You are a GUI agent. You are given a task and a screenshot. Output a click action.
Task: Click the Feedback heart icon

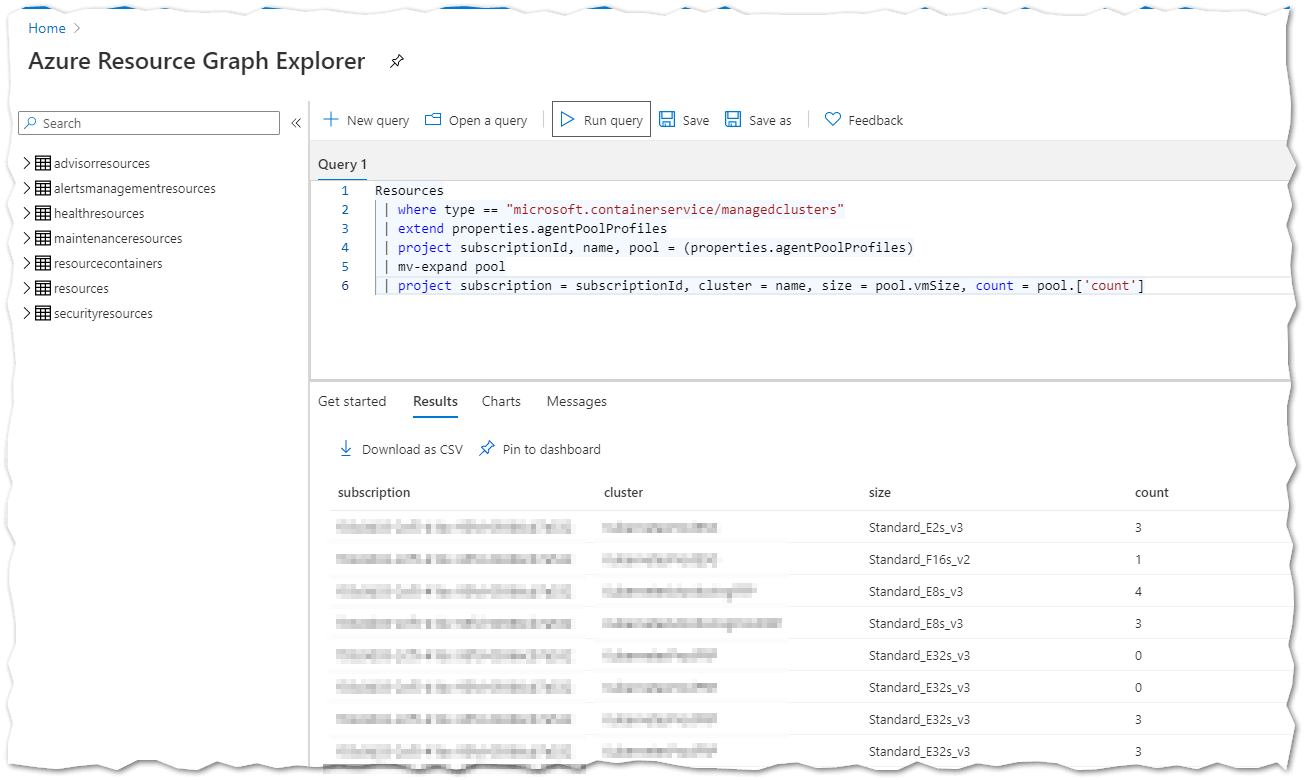832,119
